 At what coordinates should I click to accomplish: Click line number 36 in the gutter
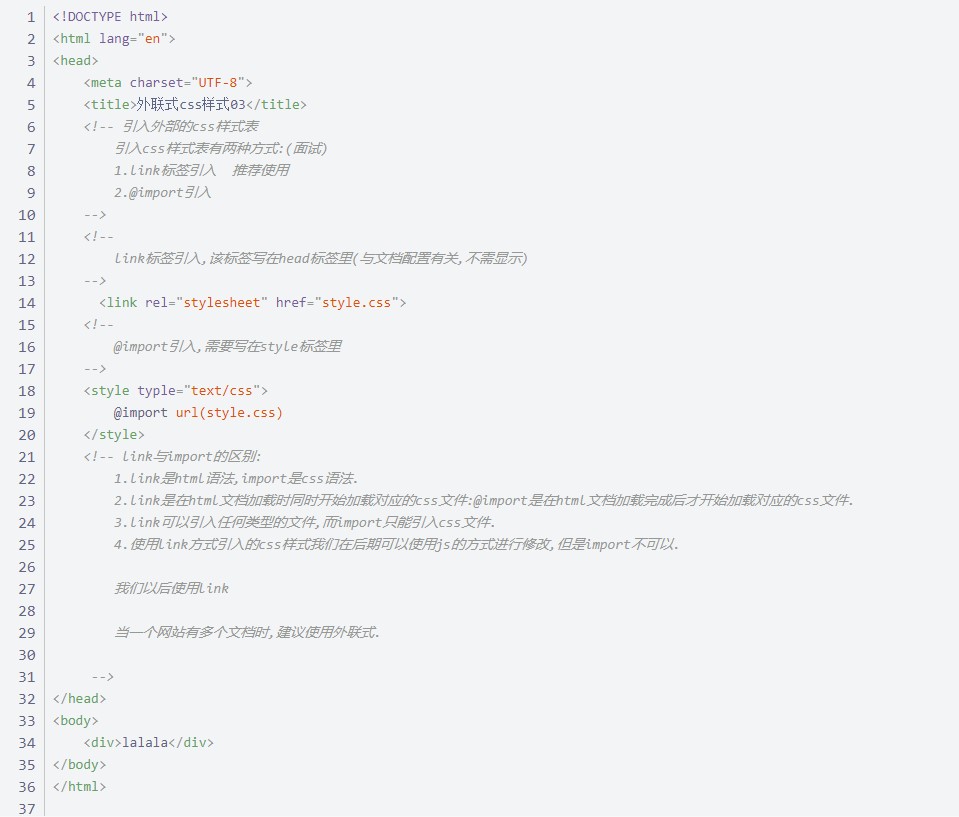(26, 786)
